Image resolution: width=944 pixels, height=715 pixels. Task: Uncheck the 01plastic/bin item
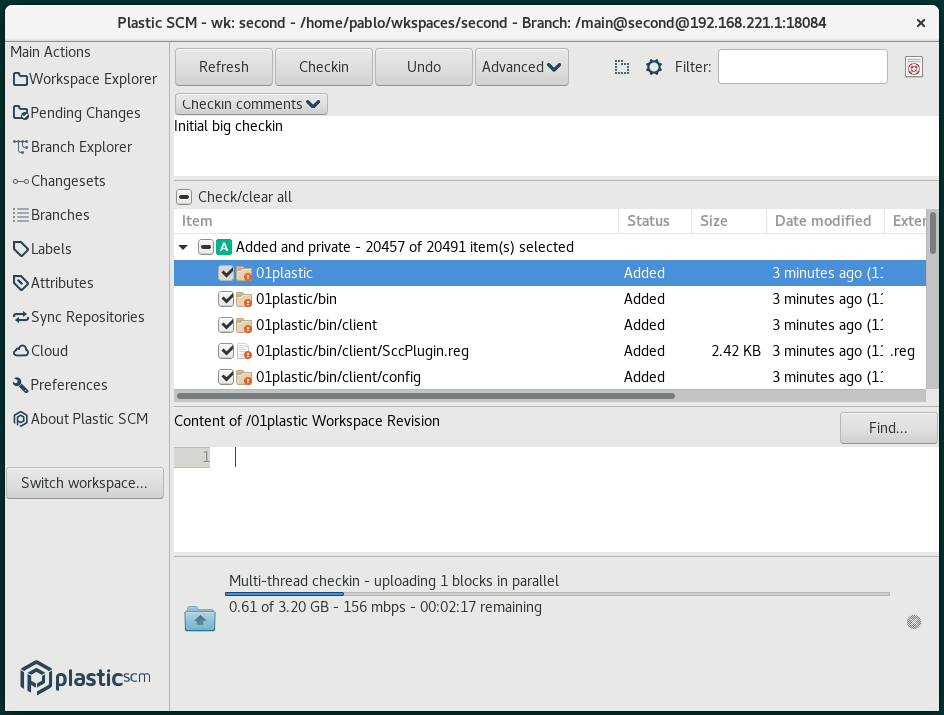click(226, 298)
